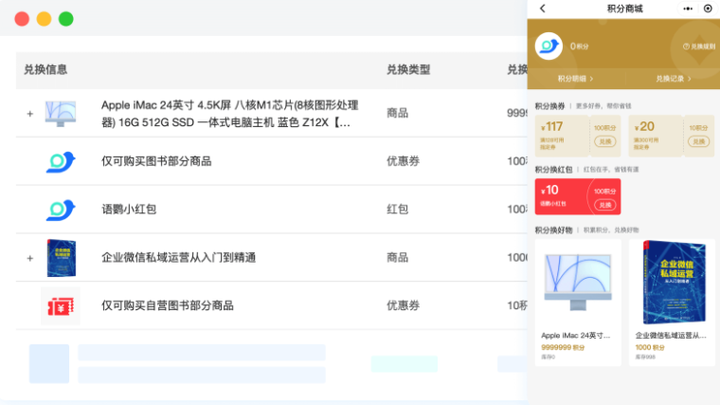This screenshot has height=405, width=720.
Task: Go back using the 积分商城 back arrow
Action: tap(542, 9)
